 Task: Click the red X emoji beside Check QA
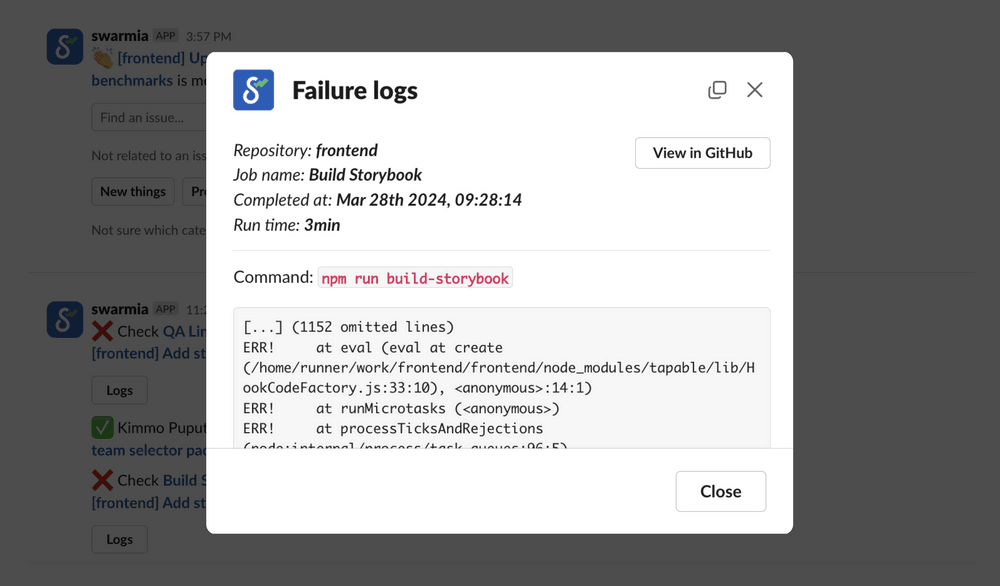[x=102, y=331]
